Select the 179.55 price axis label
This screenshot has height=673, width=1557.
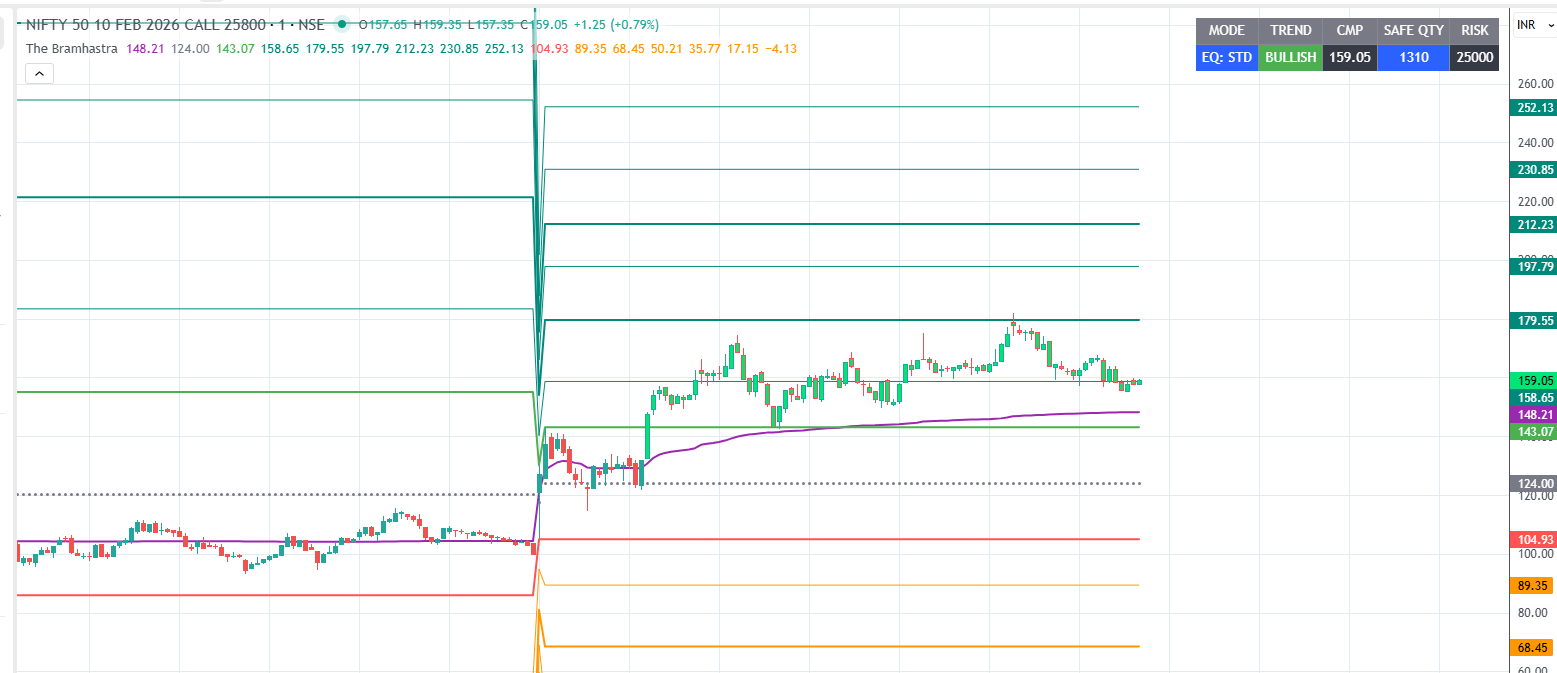pyautogui.click(x=1535, y=321)
